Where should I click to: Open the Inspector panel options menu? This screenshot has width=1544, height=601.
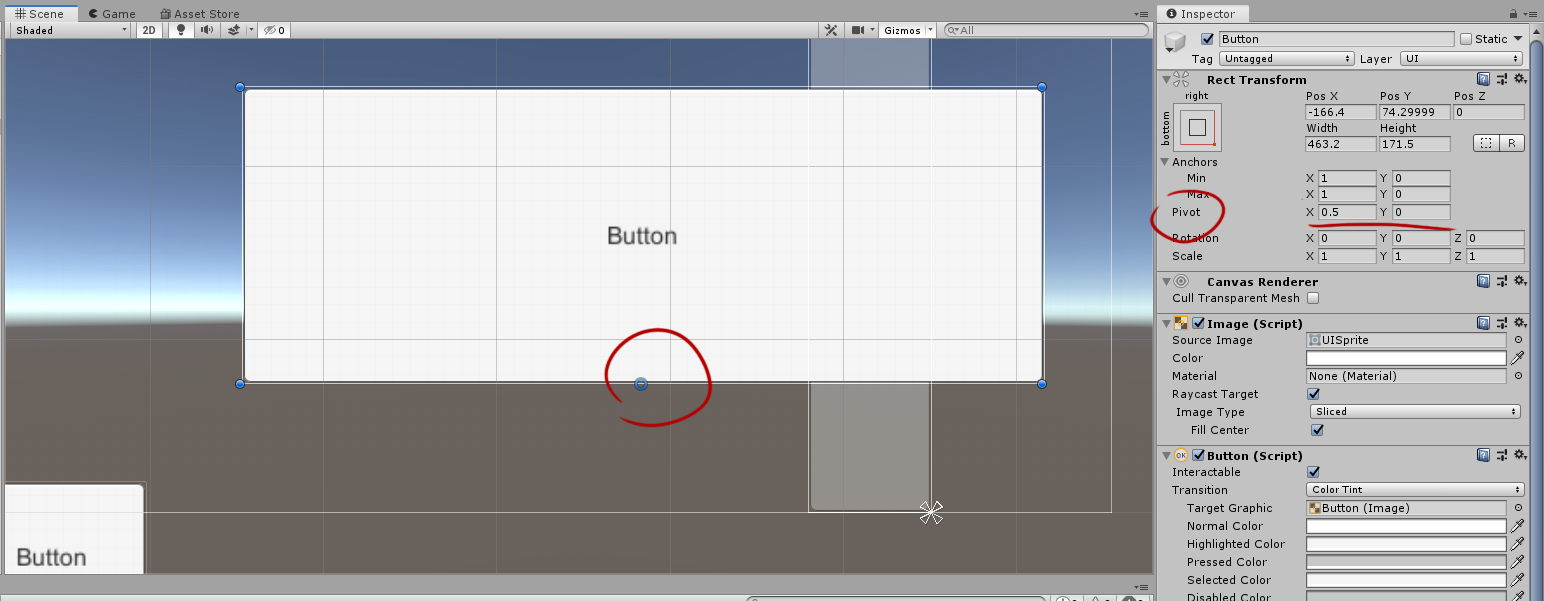pos(1531,14)
